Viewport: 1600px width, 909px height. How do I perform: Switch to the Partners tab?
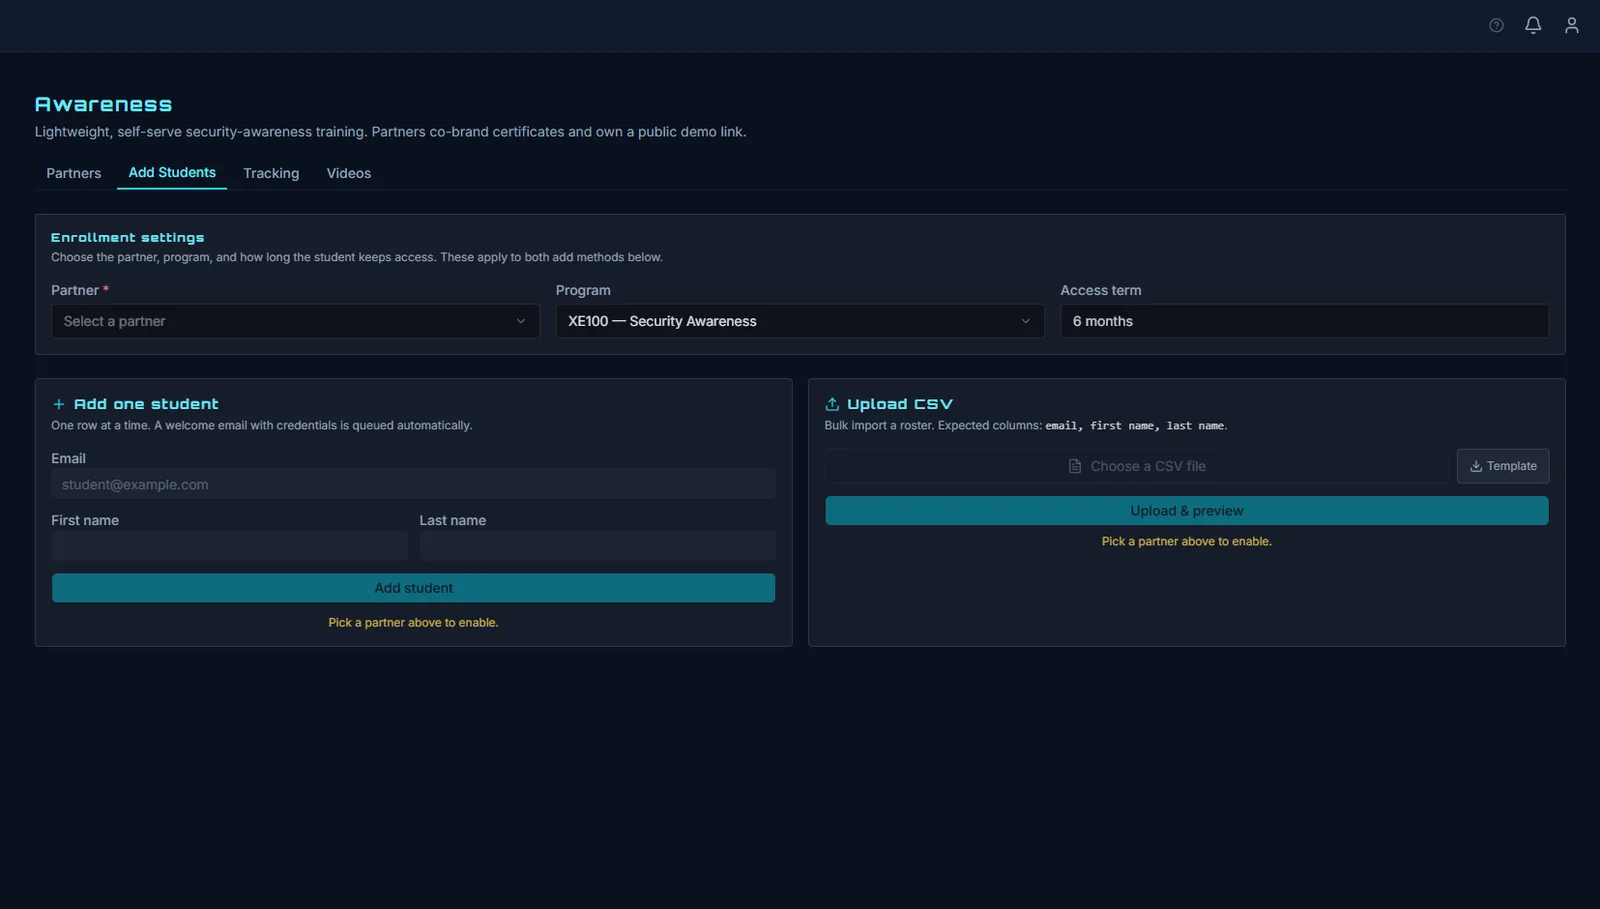(74, 173)
